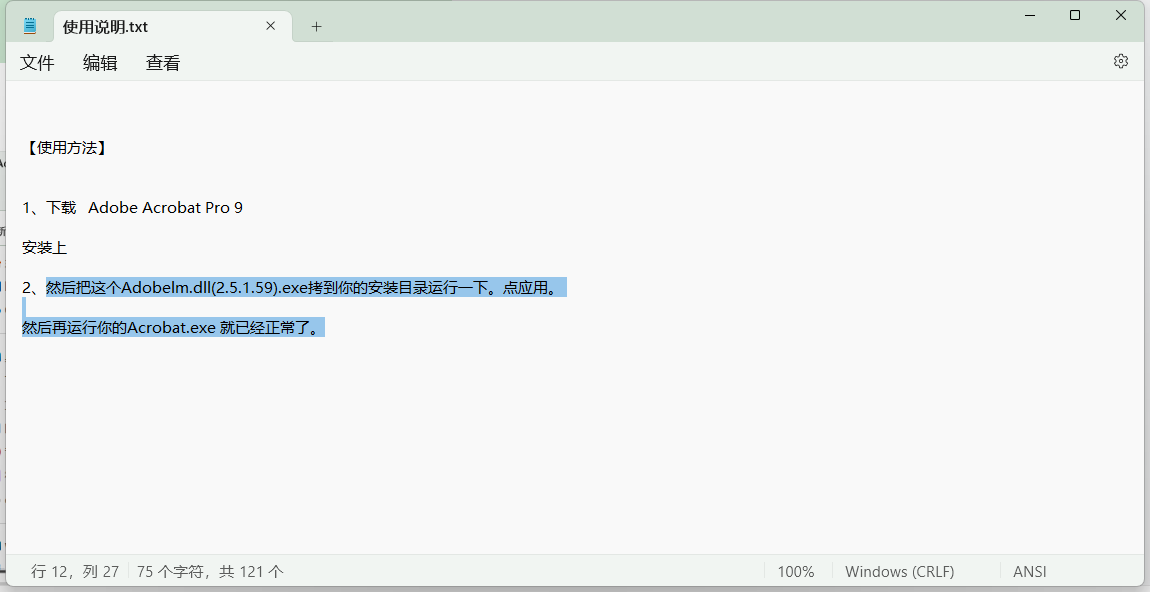Click the Adobelm.dll(2.5.1.59).exe text line
The image size is (1150, 592).
[294, 288]
